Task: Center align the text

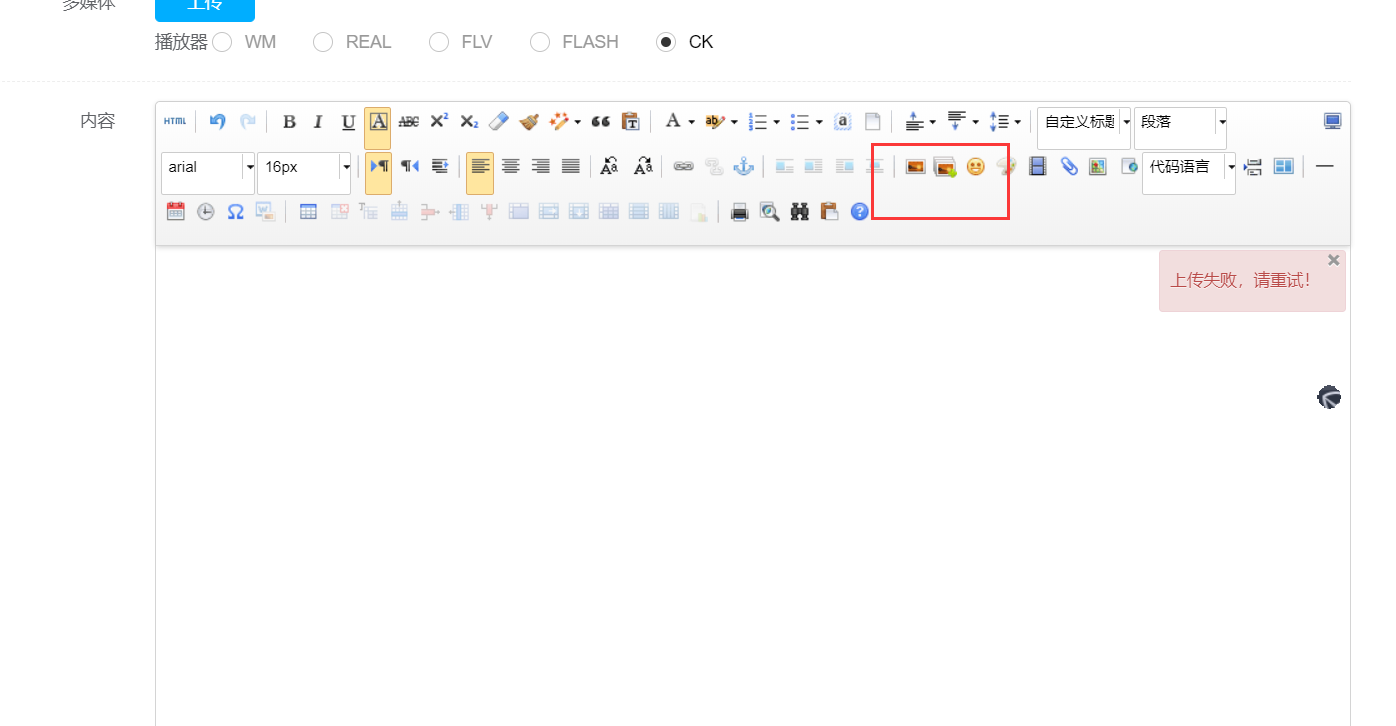Action: coord(511,167)
